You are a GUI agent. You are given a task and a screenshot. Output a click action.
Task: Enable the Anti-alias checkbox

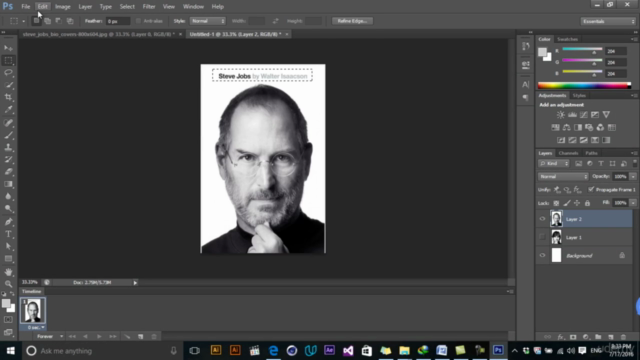[x=138, y=21]
